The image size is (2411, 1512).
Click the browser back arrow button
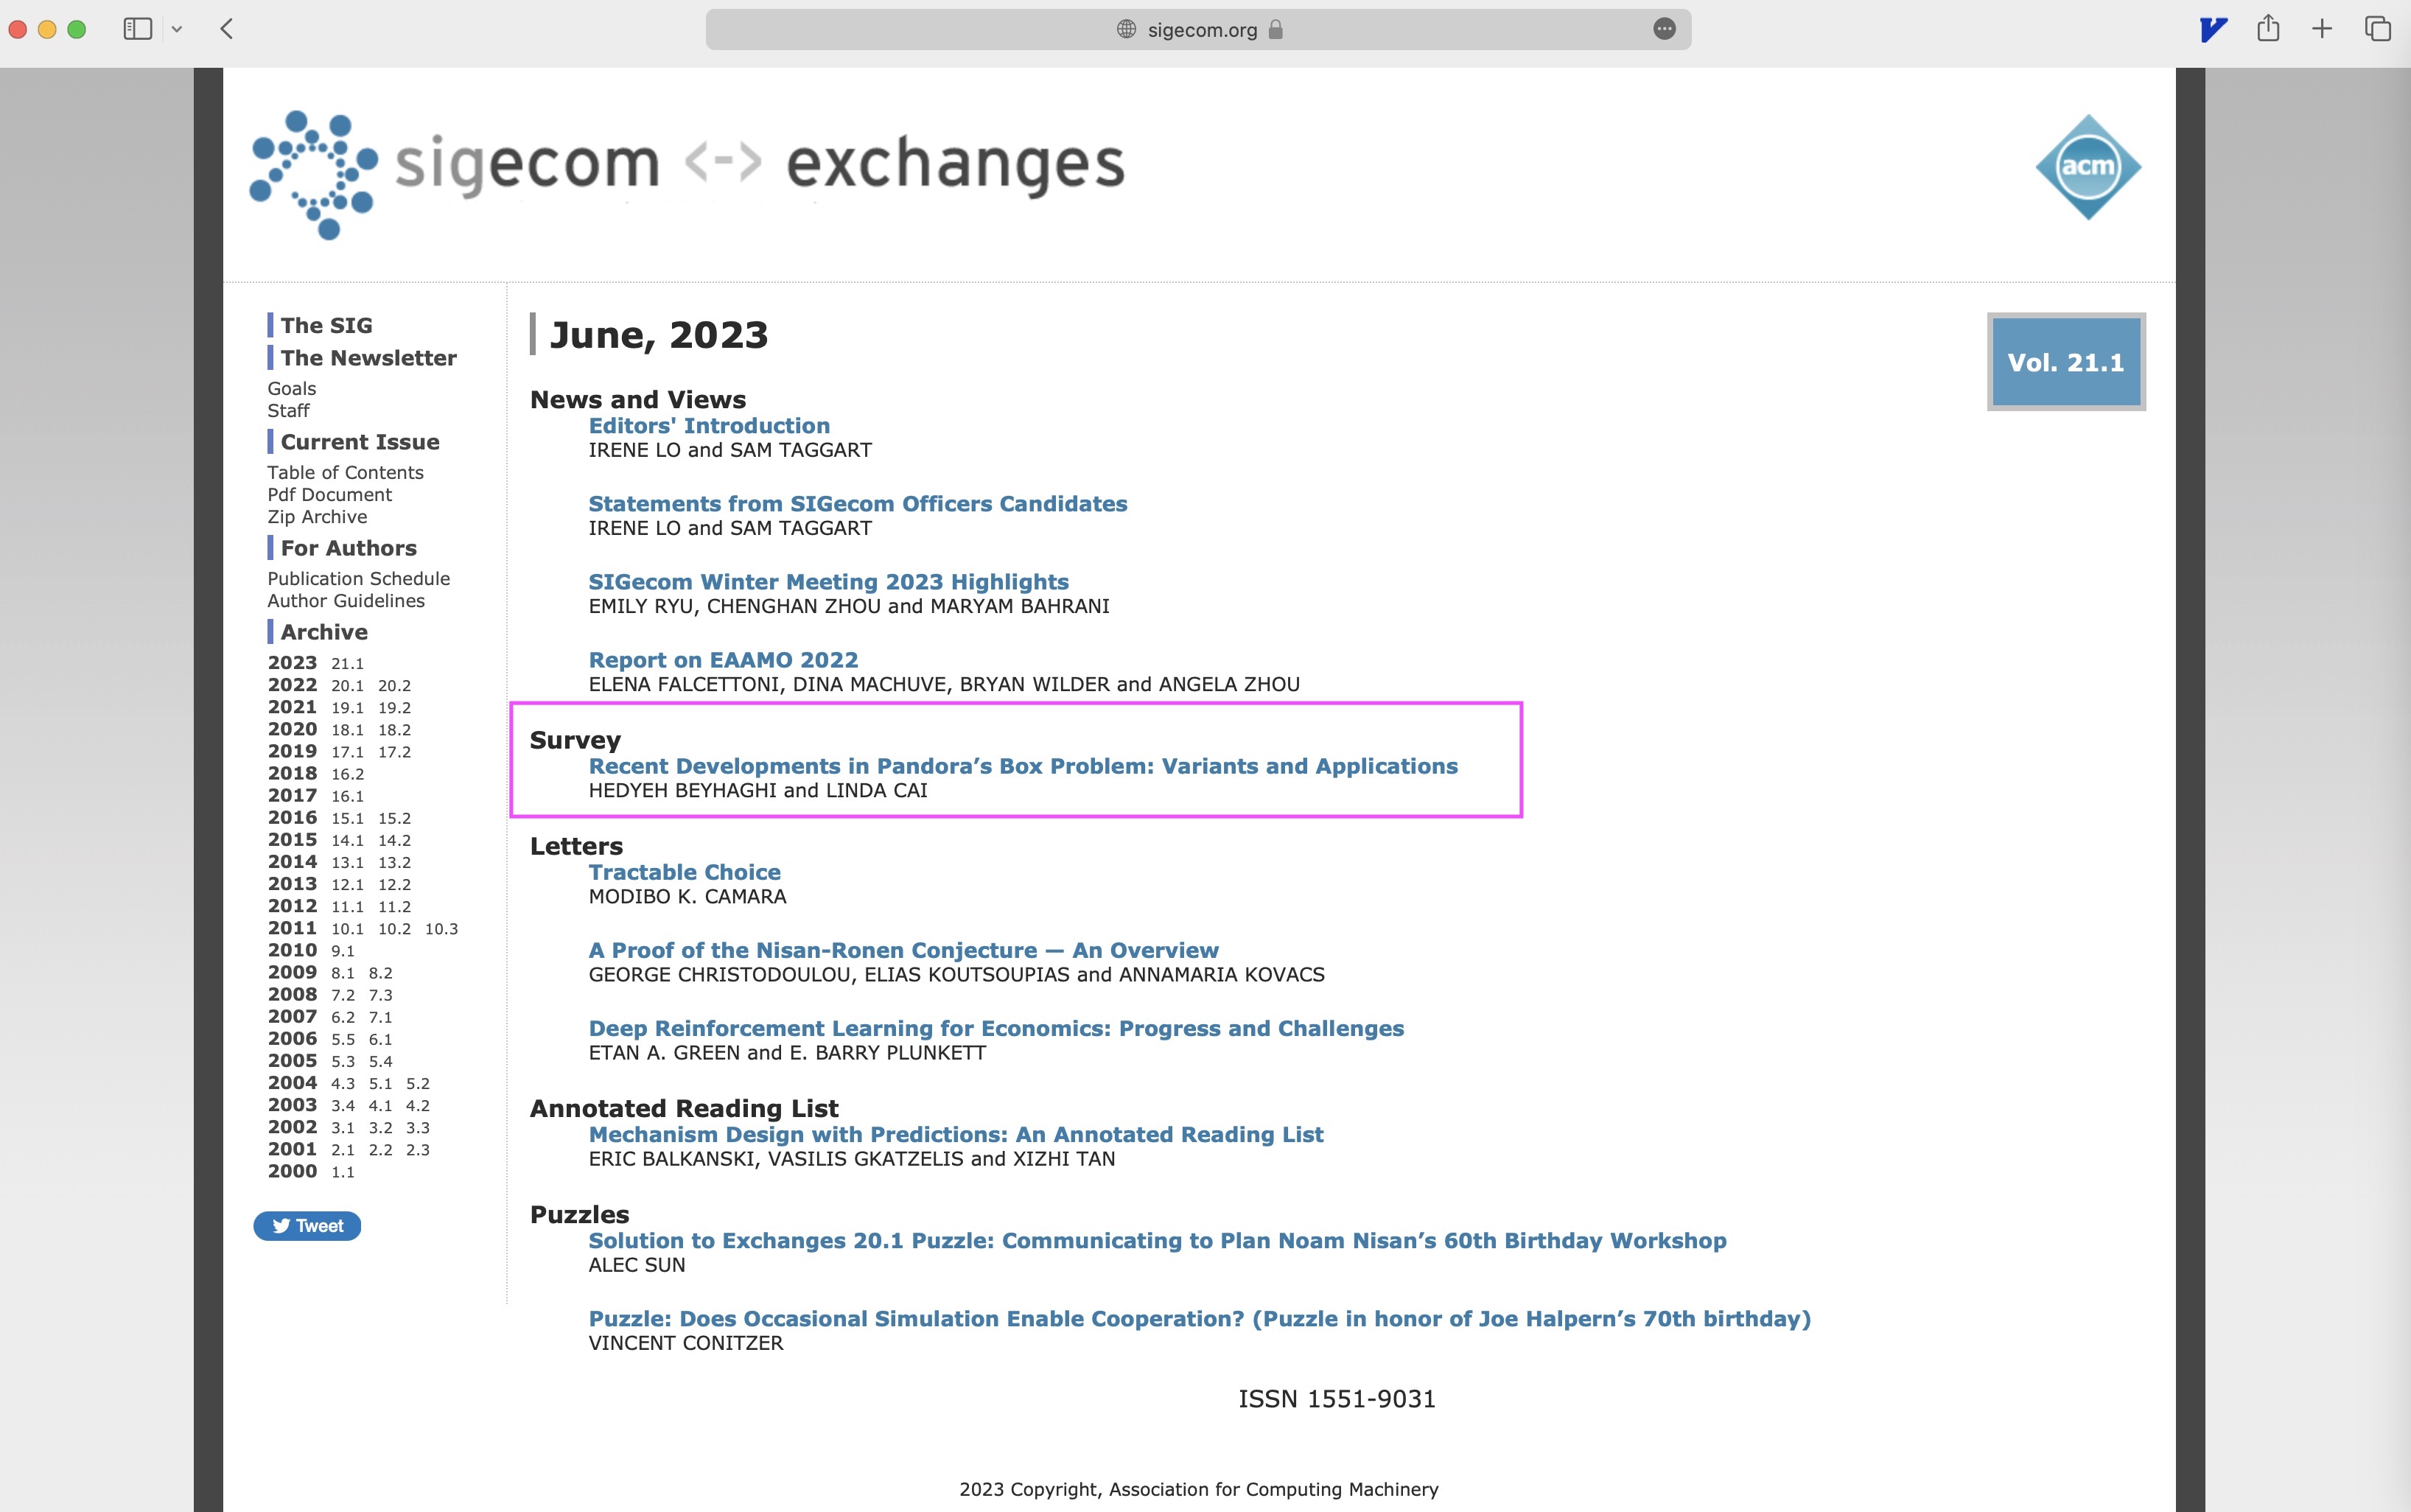pos(226,29)
